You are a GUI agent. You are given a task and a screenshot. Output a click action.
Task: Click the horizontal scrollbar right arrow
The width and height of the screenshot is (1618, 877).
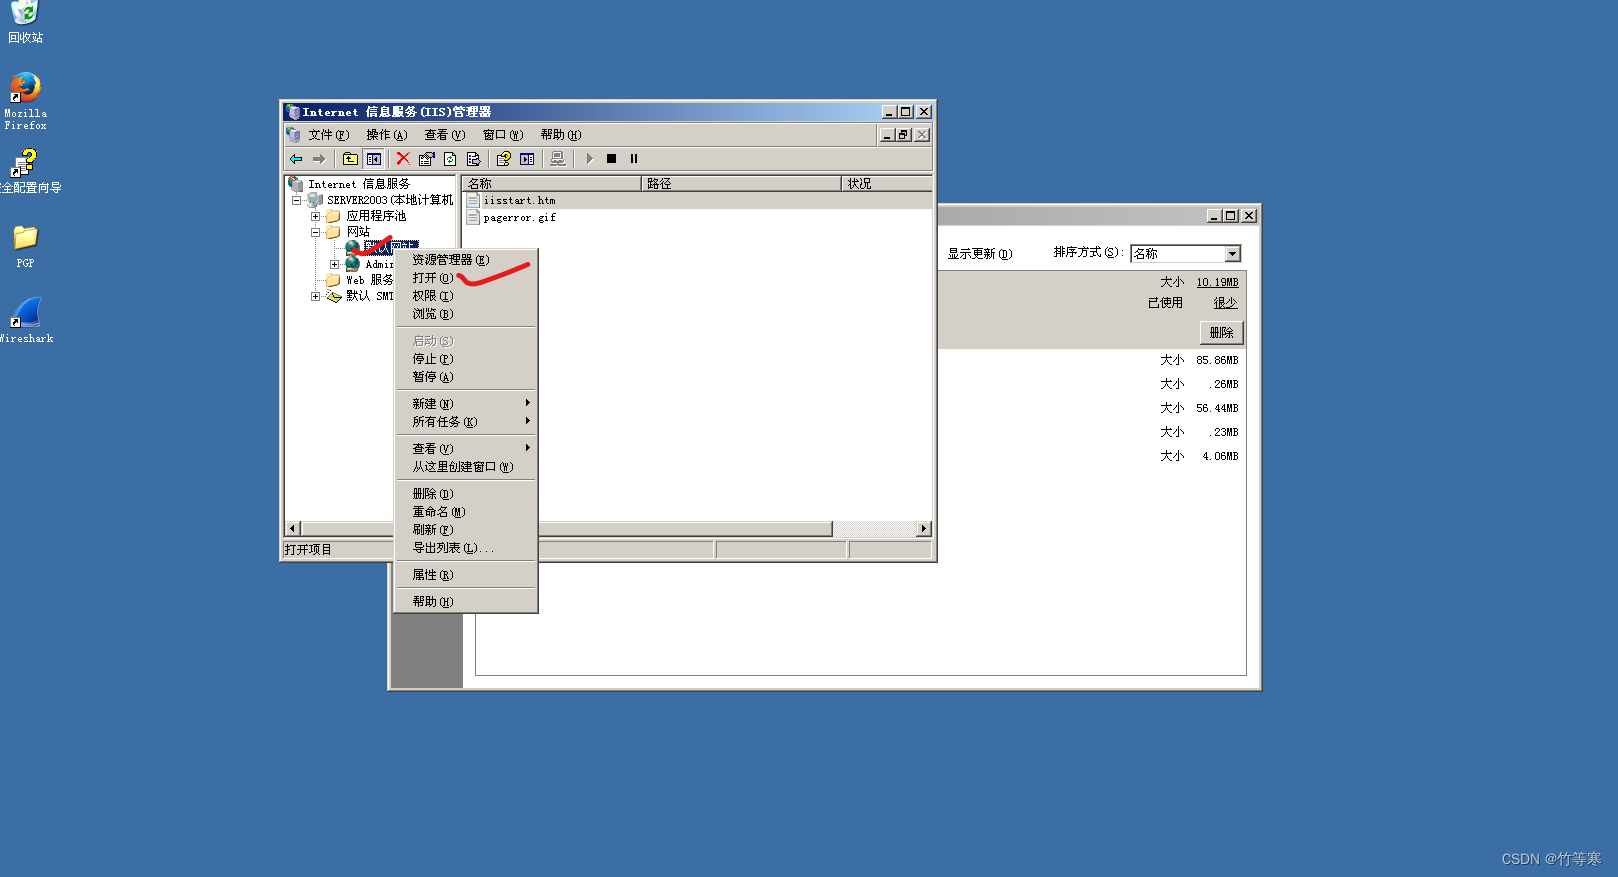click(924, 529)
